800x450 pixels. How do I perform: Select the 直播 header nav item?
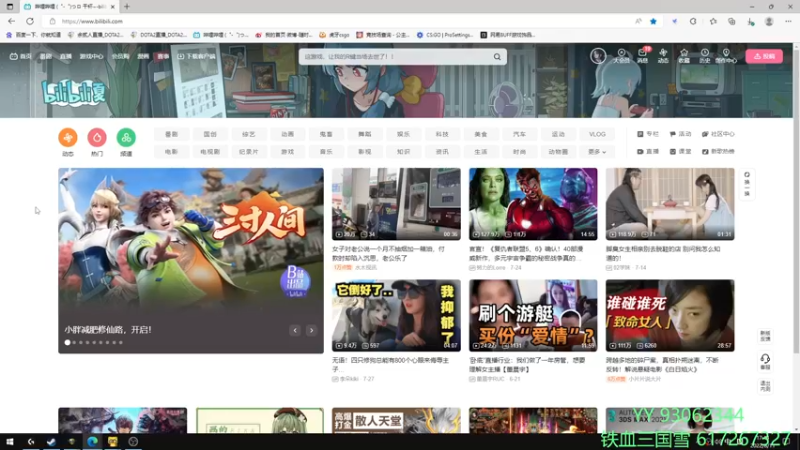pyautogui.click(x=65, y=56)
